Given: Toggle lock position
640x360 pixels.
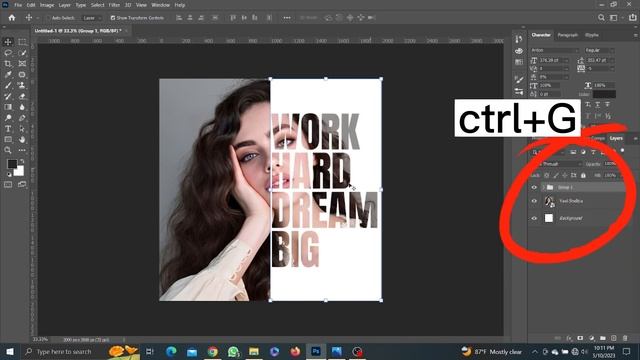Looking at the screenshot, I should [564, 176].
